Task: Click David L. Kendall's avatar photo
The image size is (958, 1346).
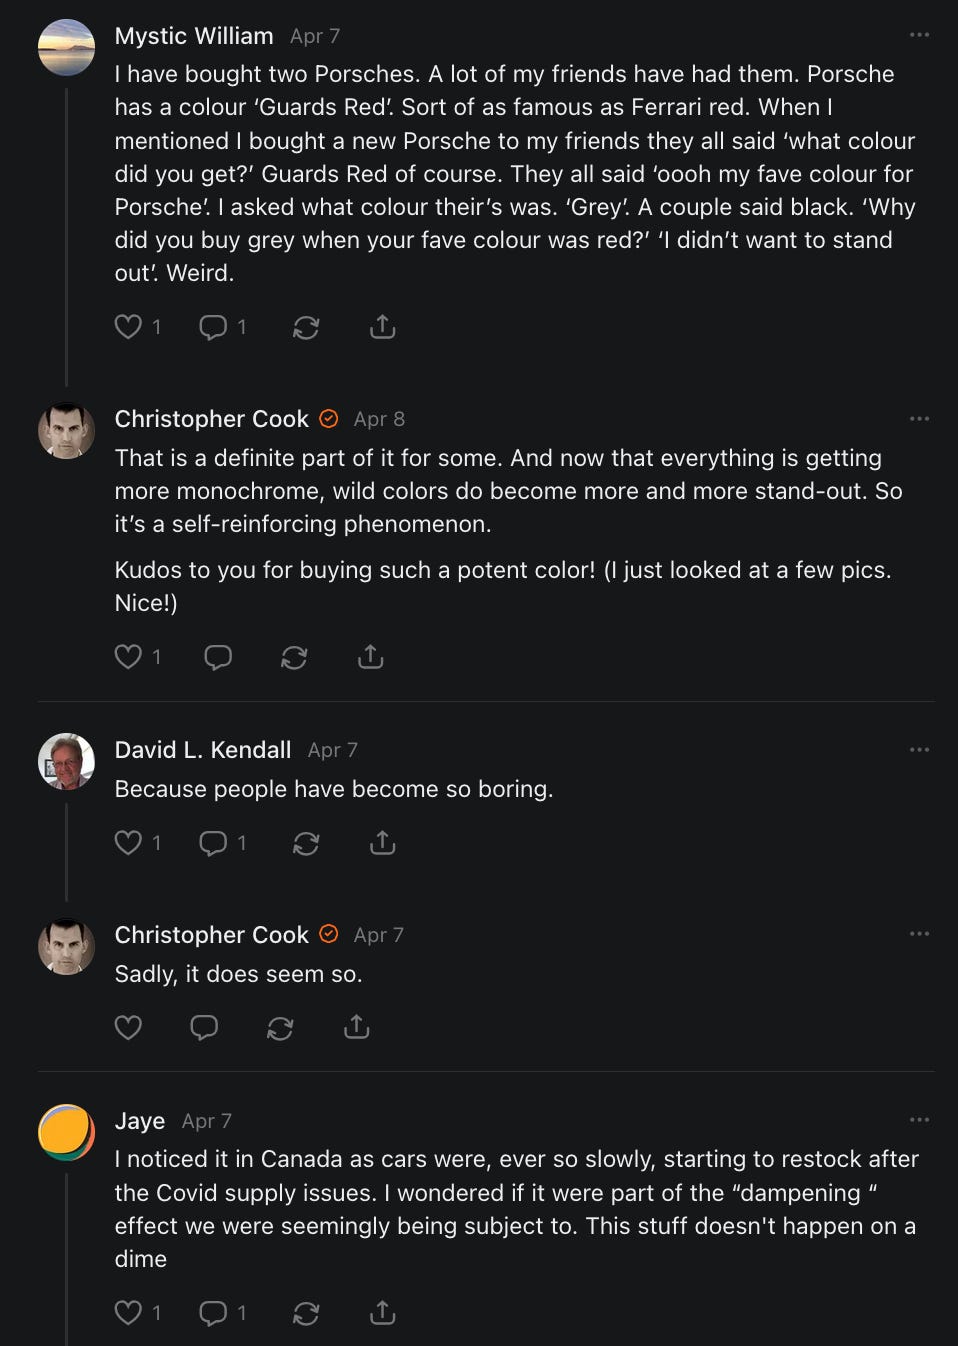Action: pos(66,762)
